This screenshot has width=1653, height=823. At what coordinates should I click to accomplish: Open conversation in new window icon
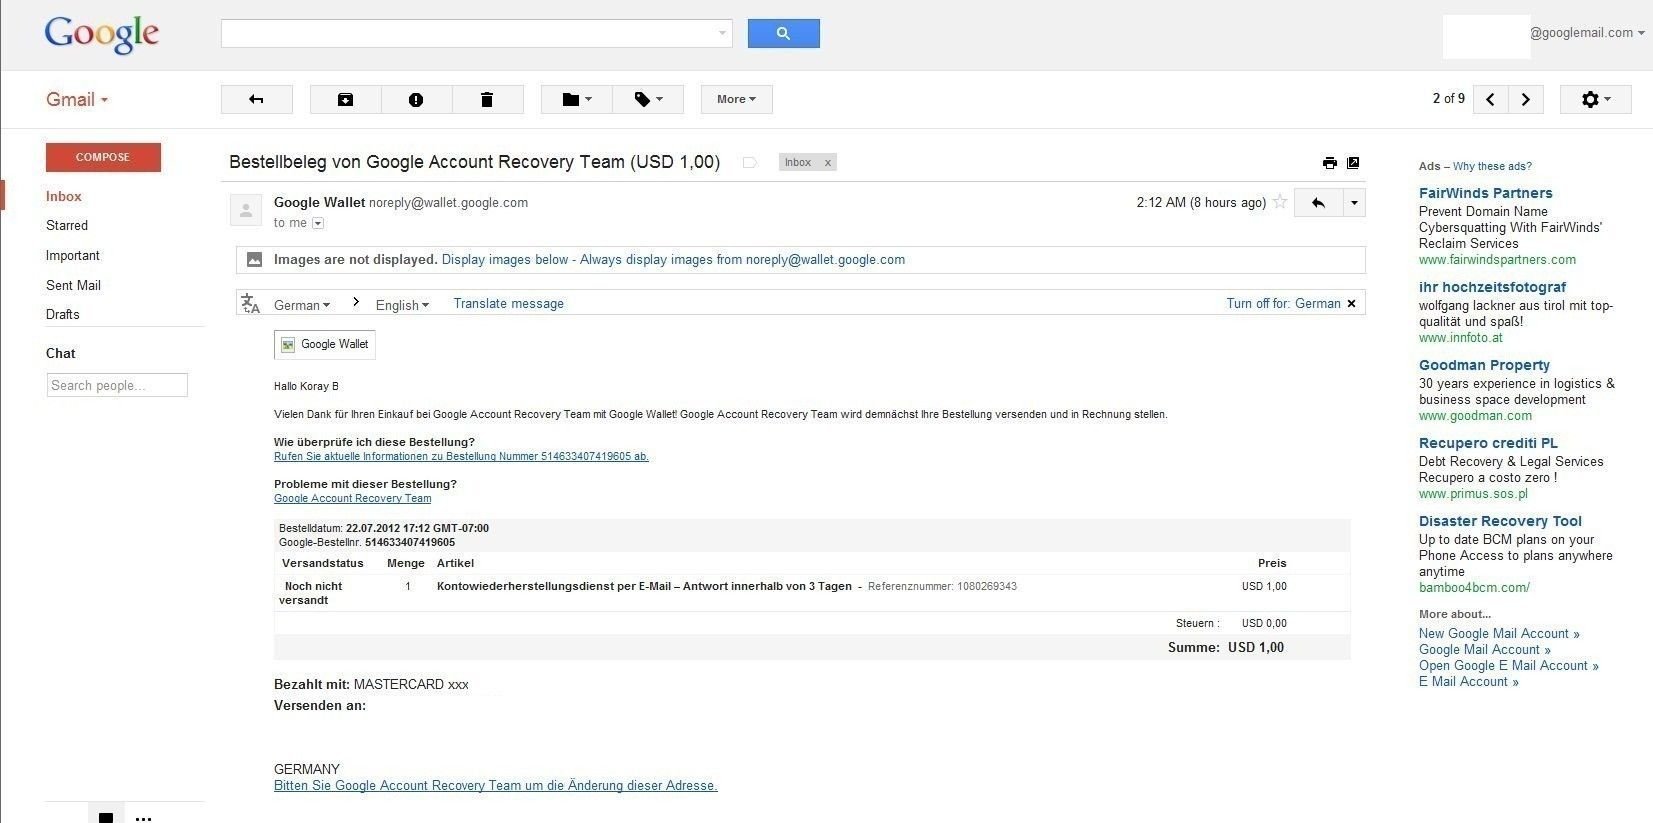tap(1353, 163)
